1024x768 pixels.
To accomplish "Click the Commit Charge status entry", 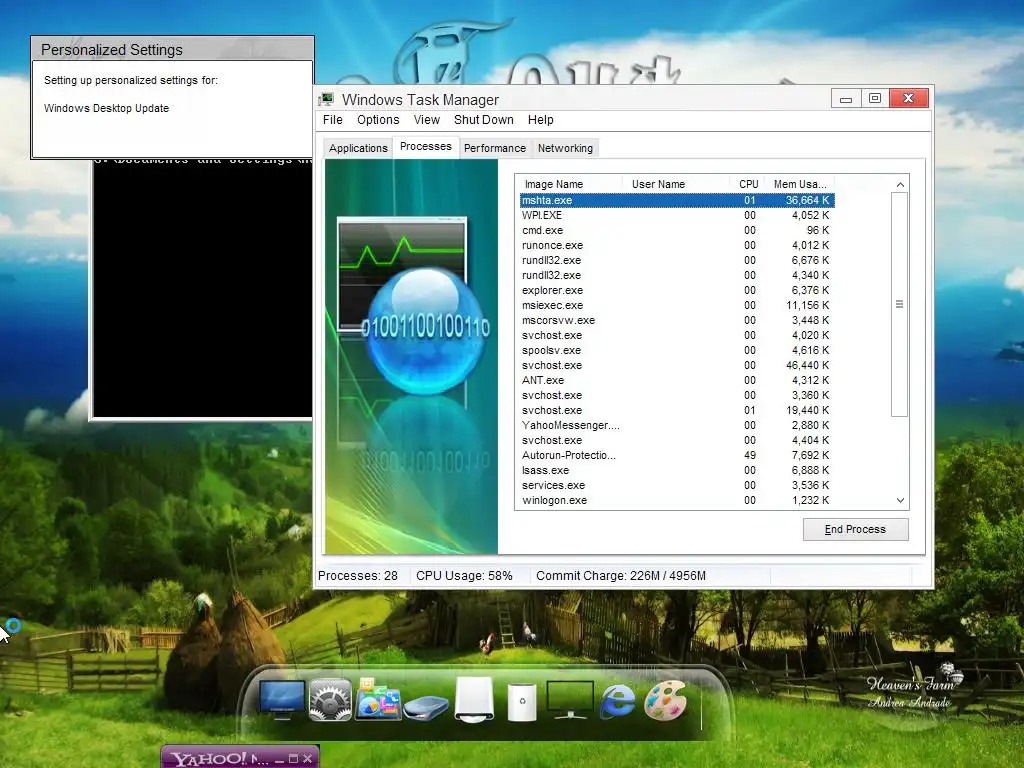I will (x=621, y=576).
